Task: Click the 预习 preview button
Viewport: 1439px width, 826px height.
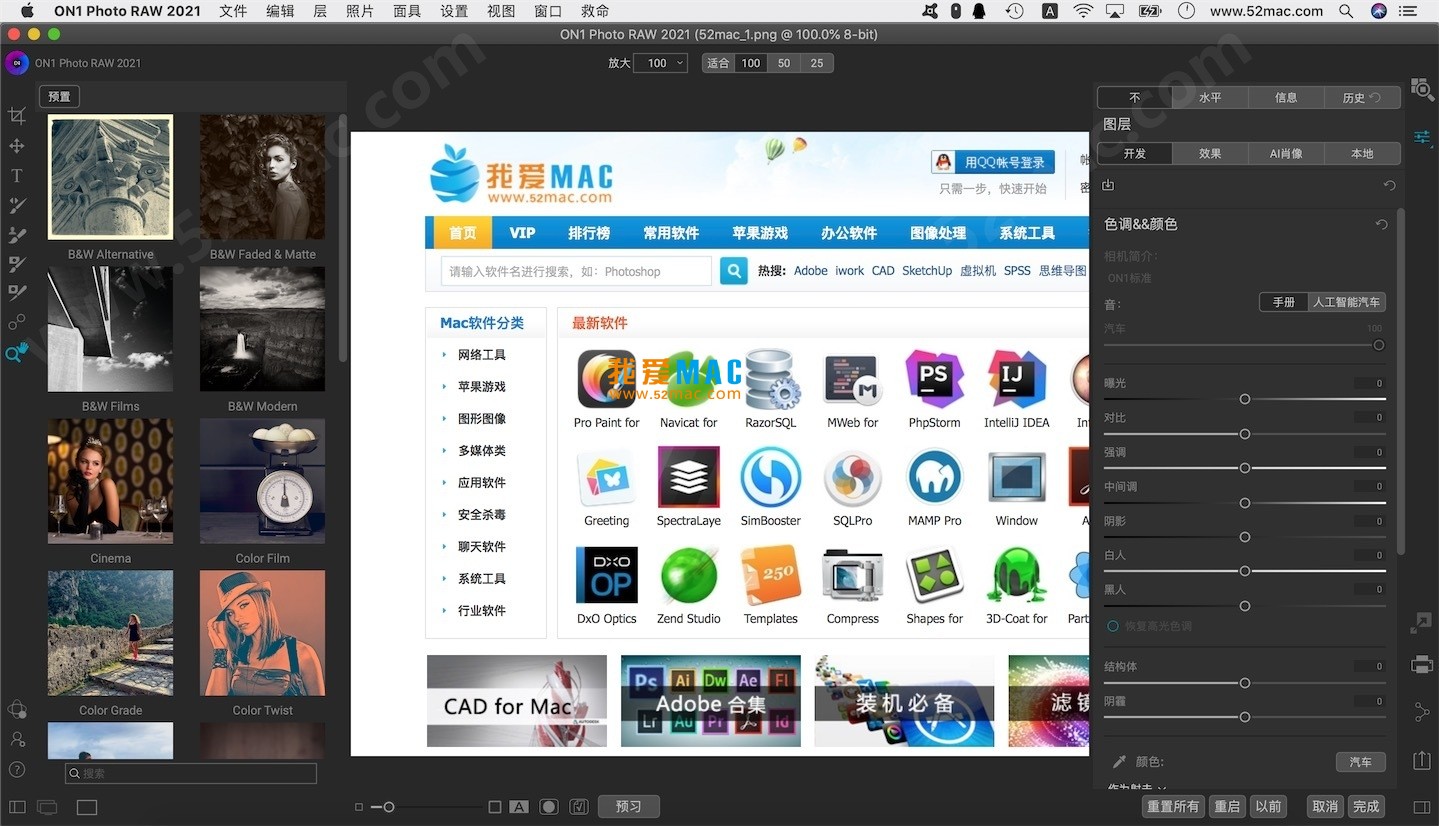Action: 628,807
